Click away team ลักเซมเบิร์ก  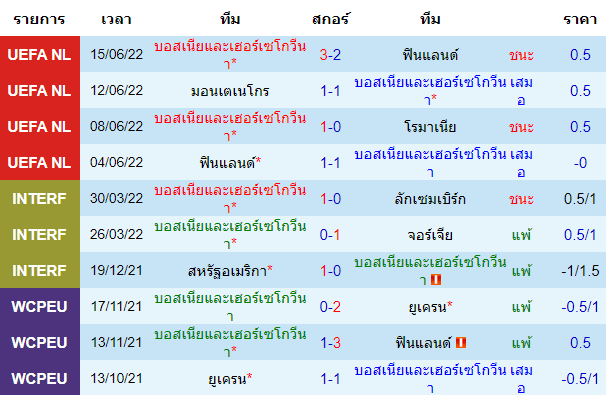coord(430,199)
